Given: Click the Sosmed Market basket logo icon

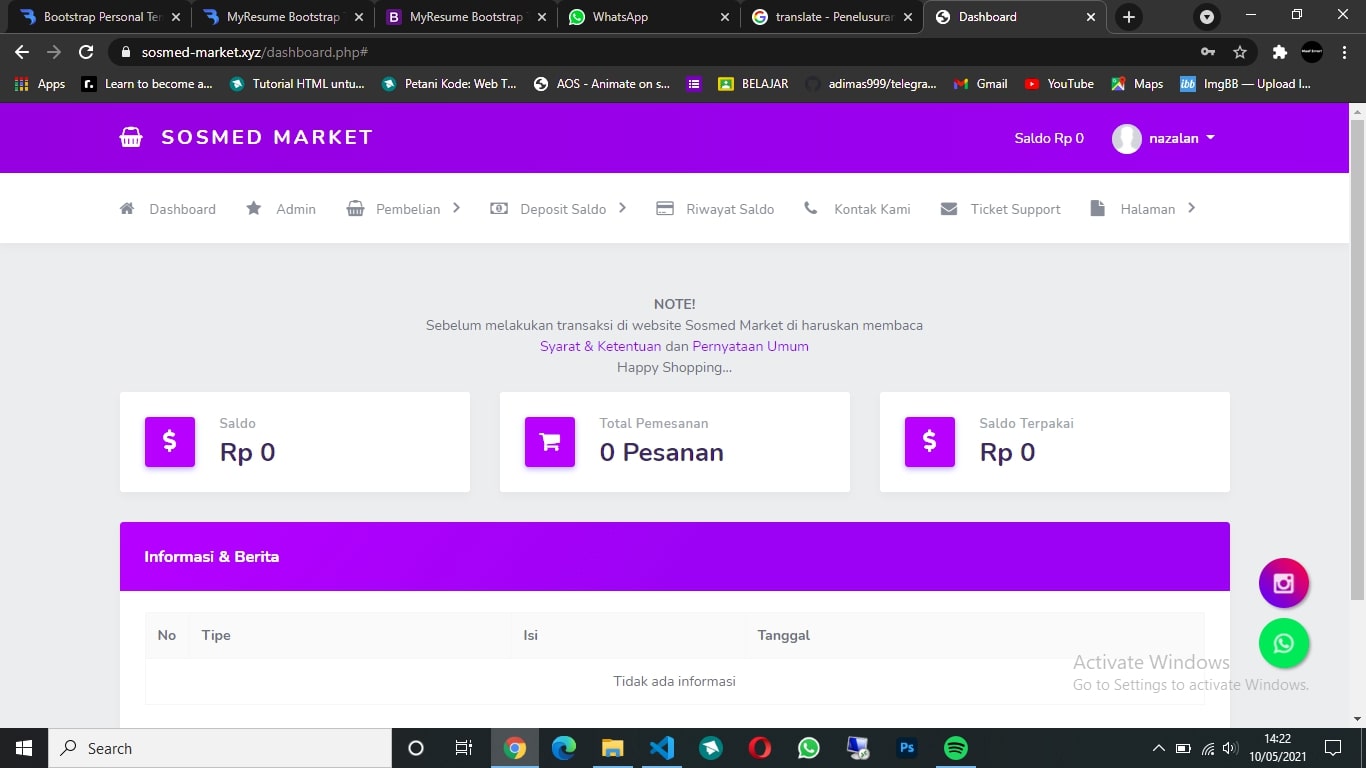Looking at the screenshot, I should tap(131, 138).
